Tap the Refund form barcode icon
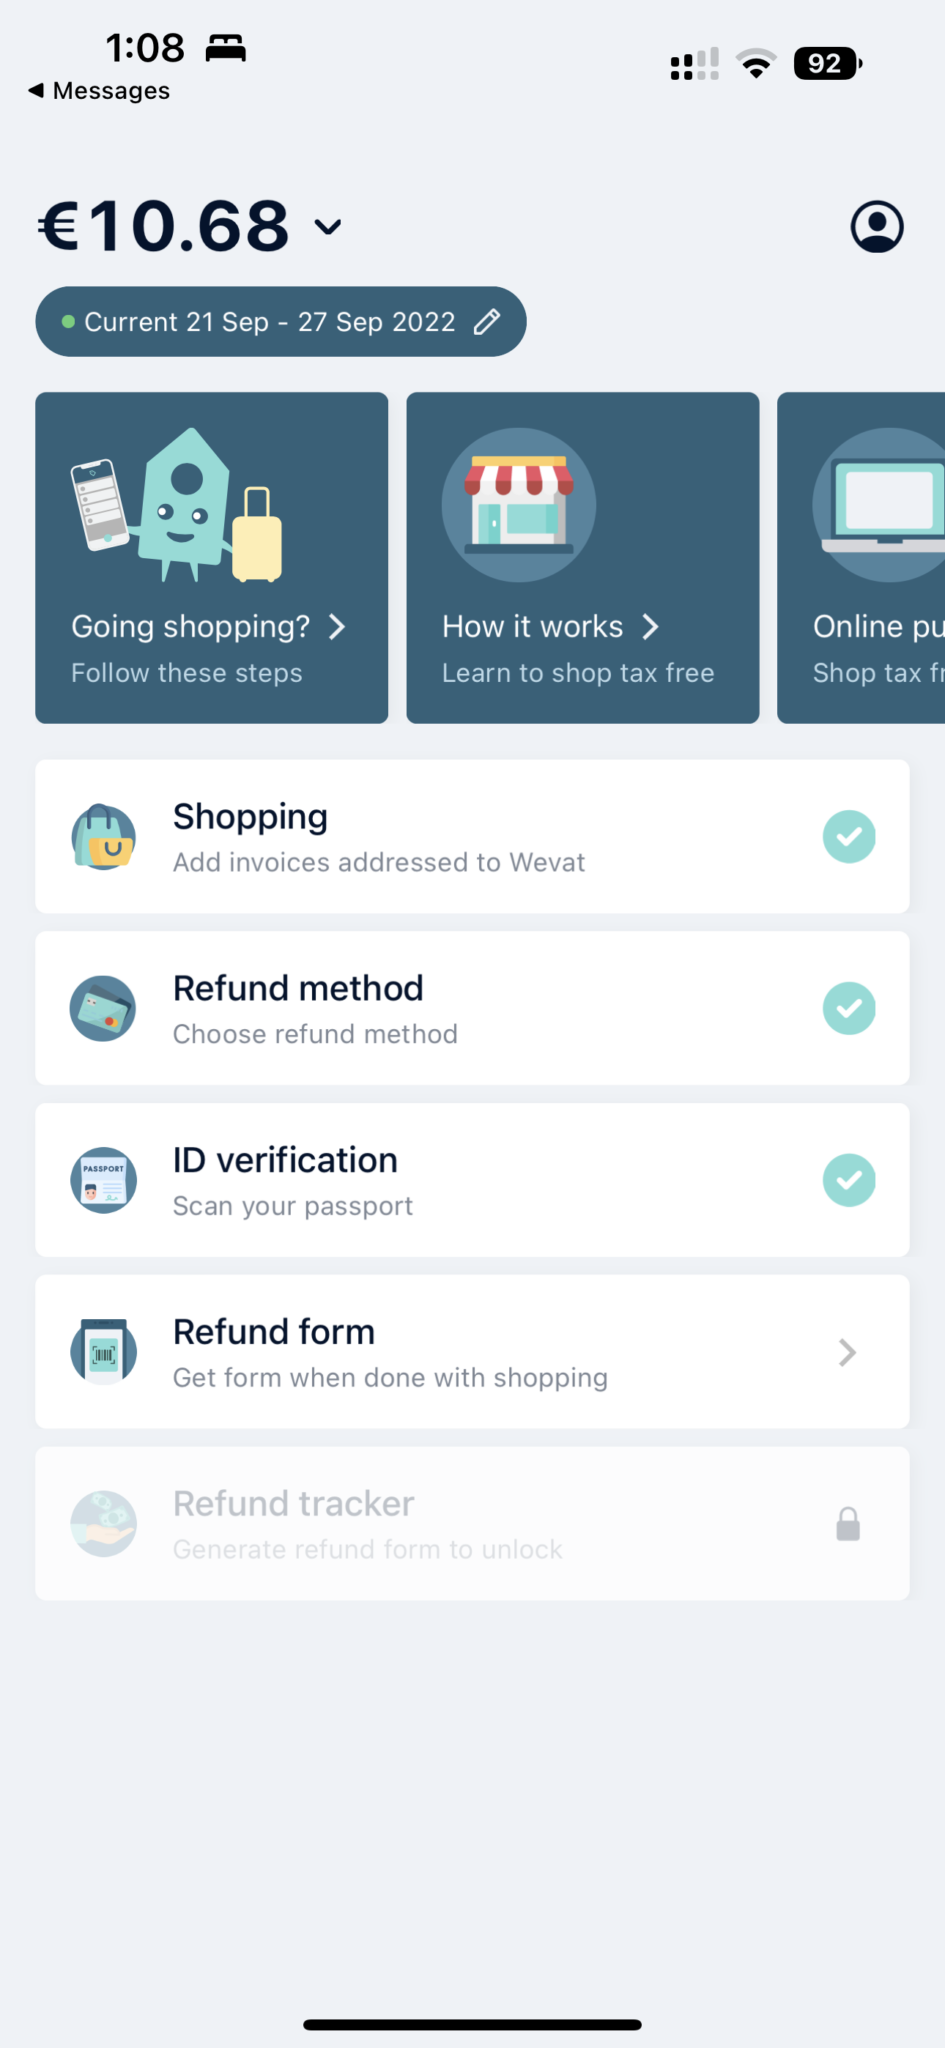Screen dimensions: 945x2048 pos(103,1352)
